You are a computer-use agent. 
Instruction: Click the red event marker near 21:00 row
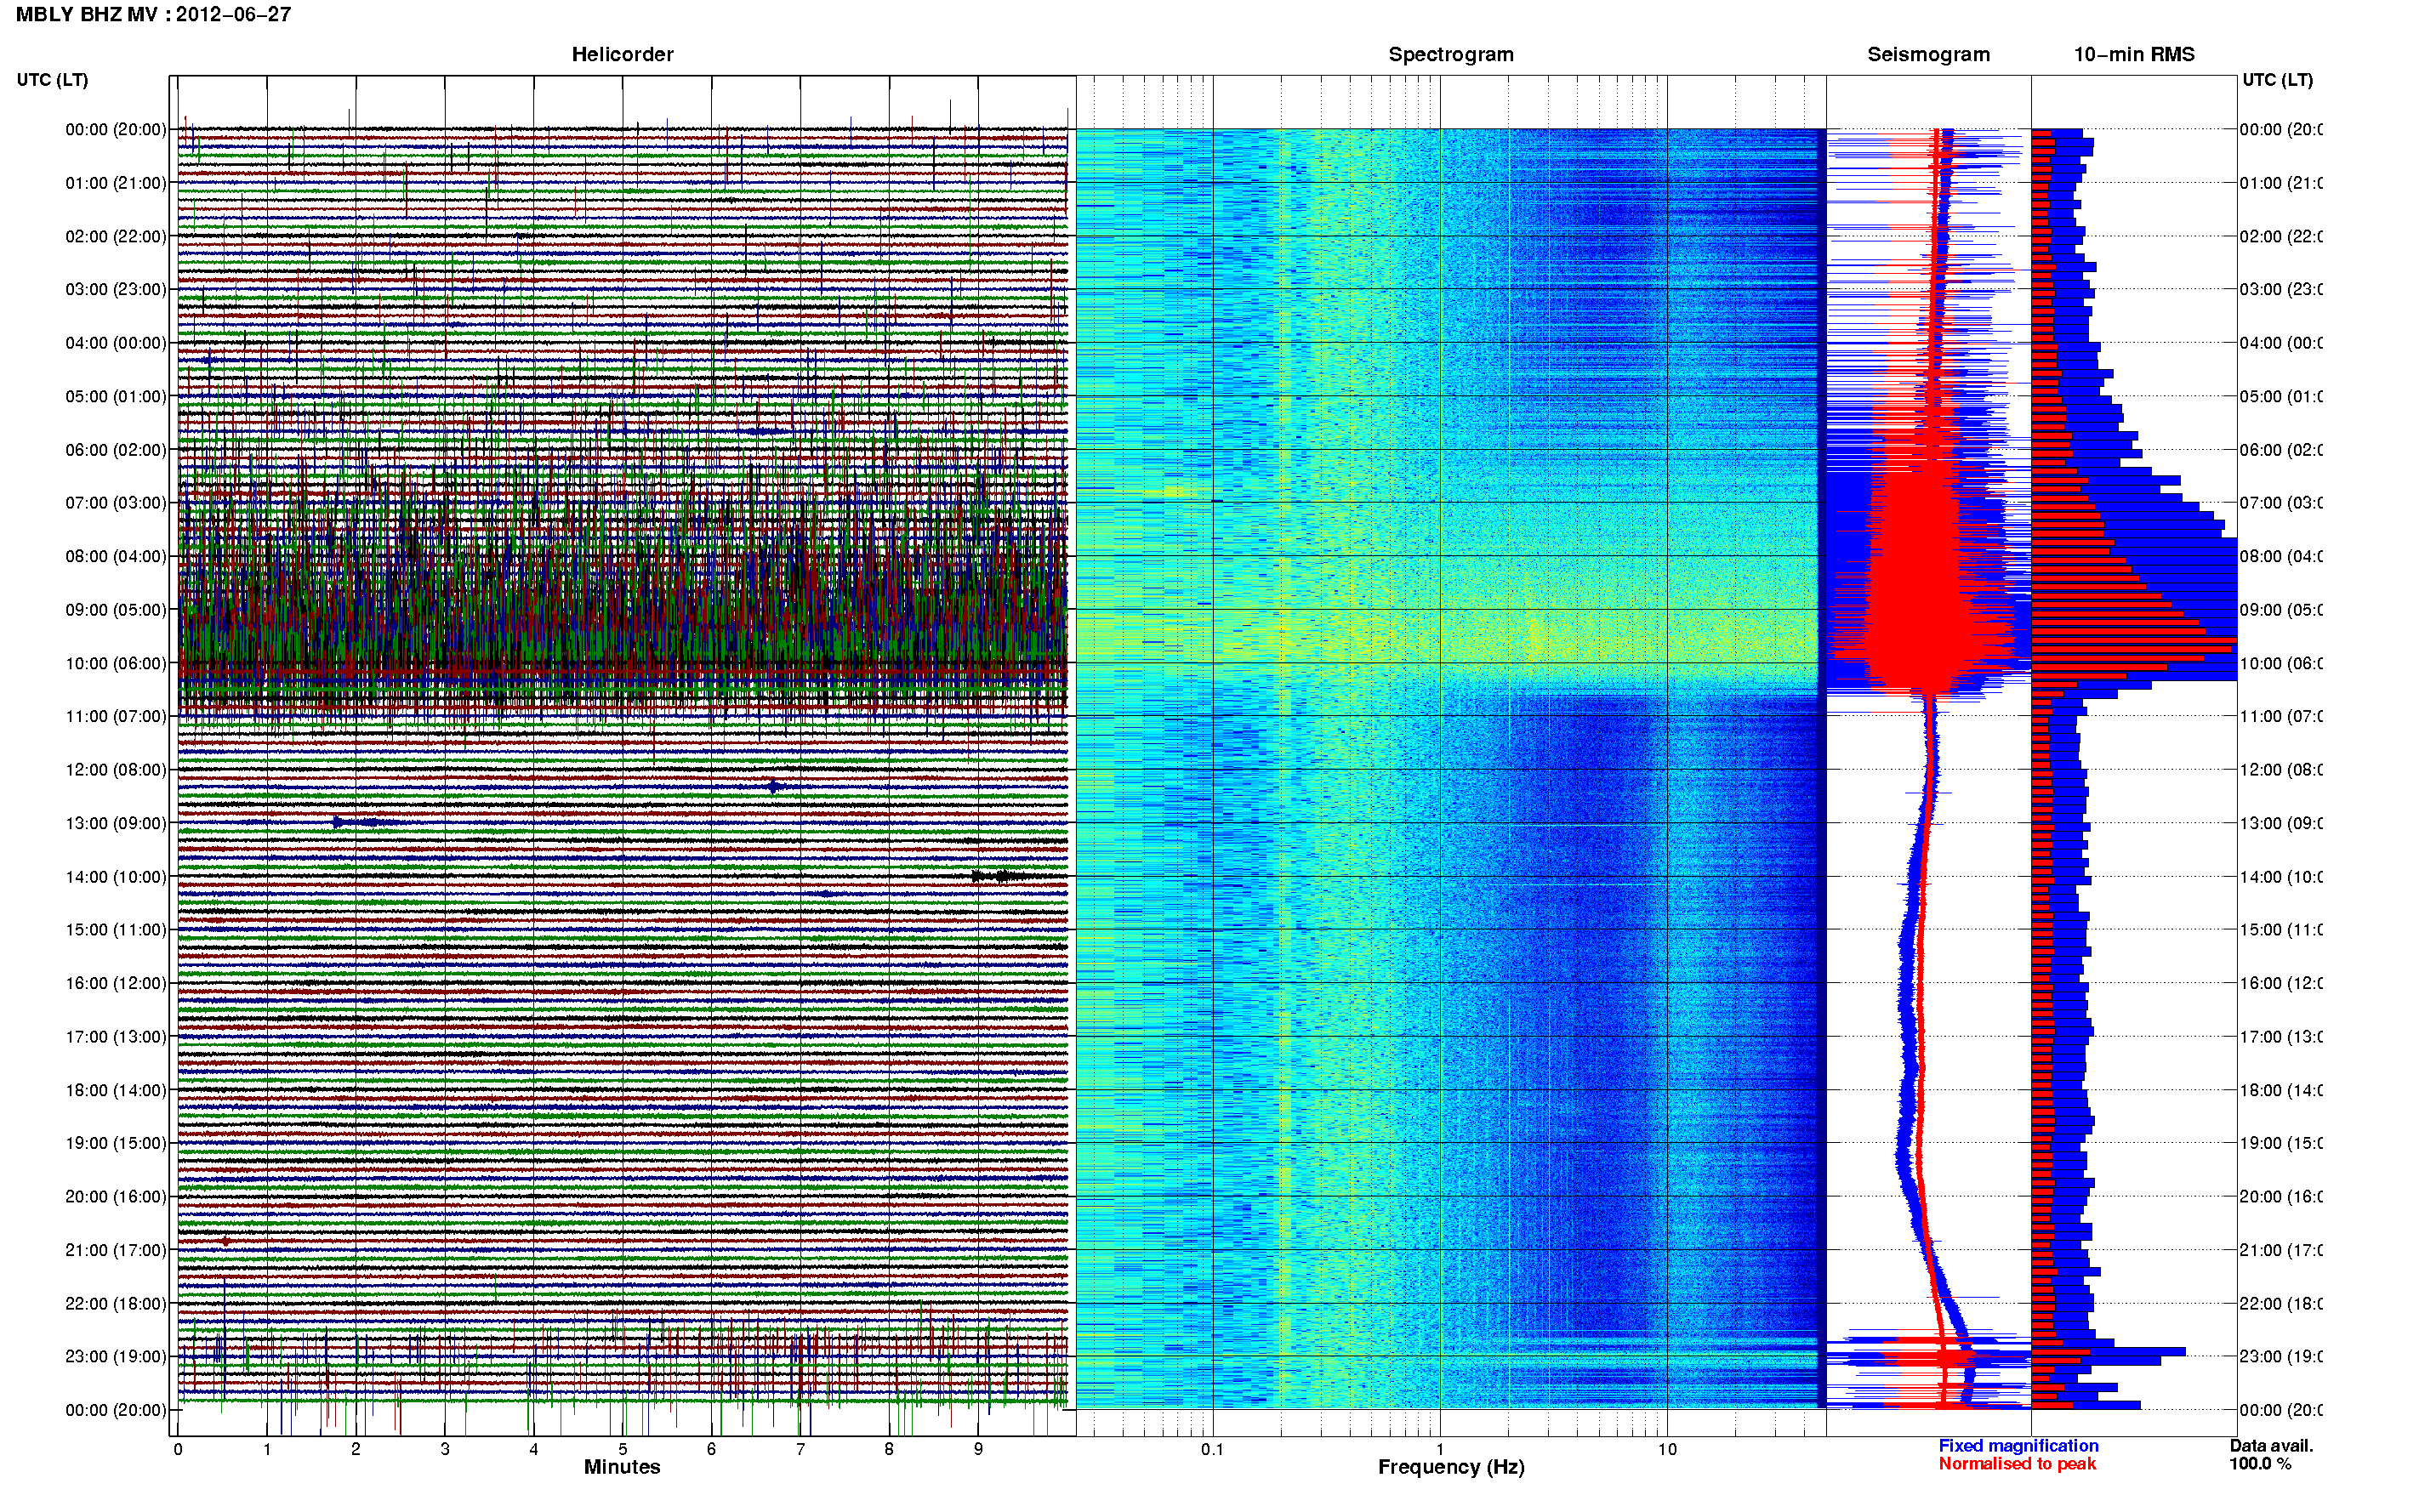point(225,1241)
